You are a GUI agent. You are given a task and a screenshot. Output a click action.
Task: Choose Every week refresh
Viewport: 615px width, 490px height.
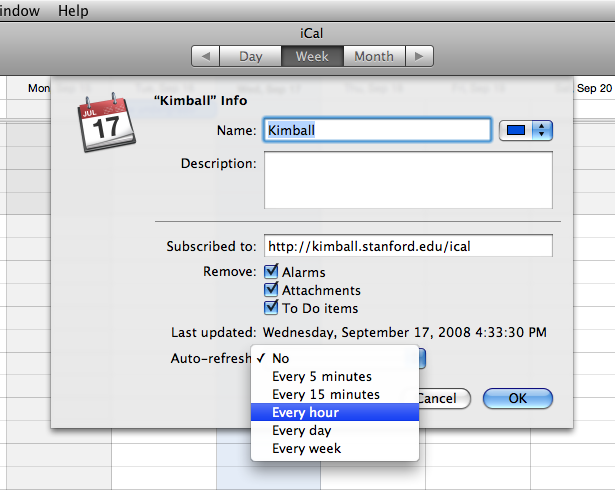pyautogui.click(x=335, y=448)
